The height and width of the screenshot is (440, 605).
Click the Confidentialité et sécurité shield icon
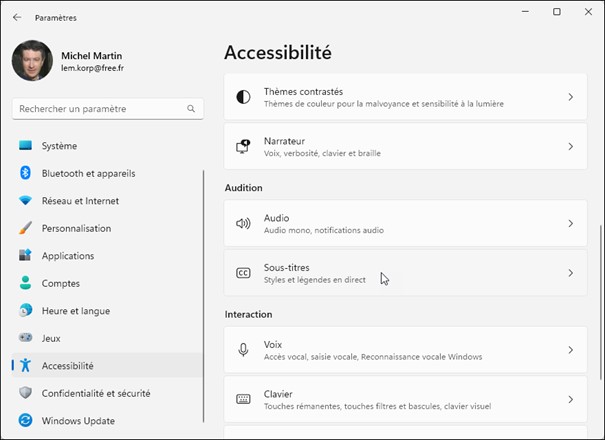click(x=25, y=393)
